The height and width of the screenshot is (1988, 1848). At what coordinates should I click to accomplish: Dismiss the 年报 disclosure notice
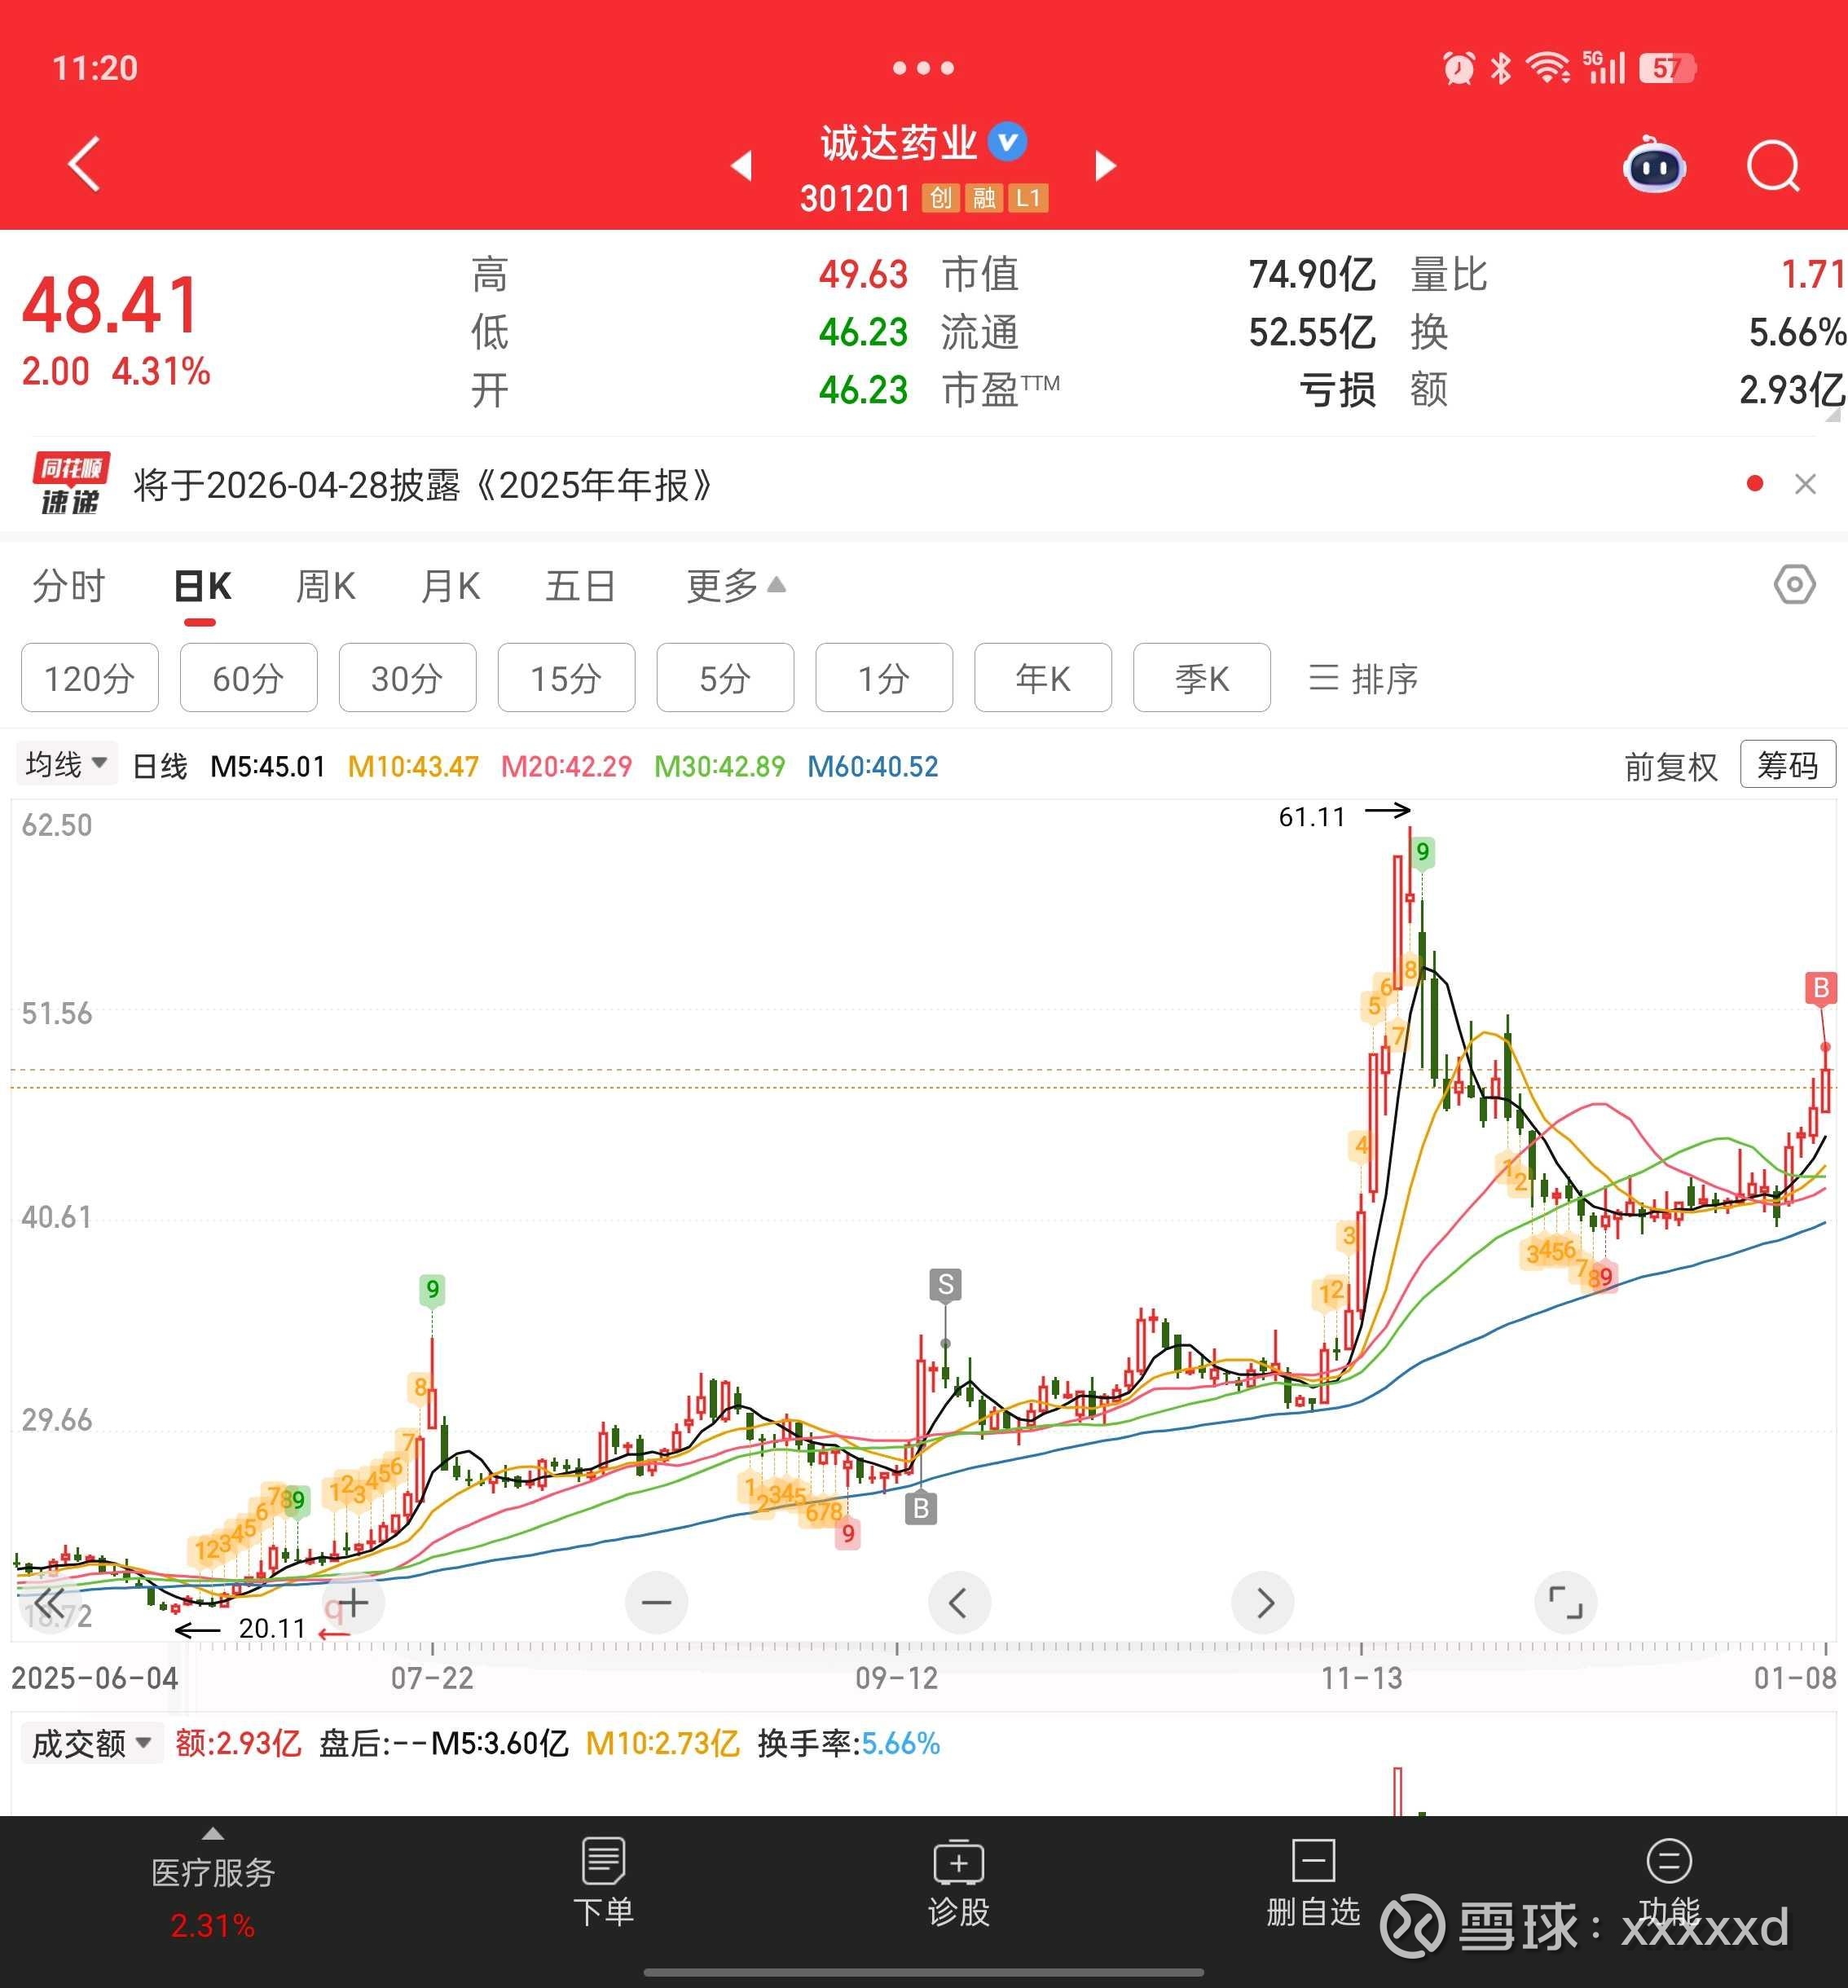(1805, 485)
